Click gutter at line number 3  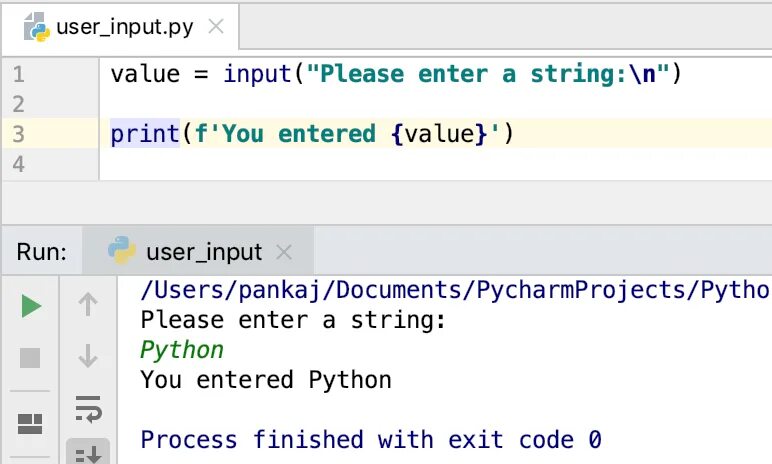click(20, 133)
